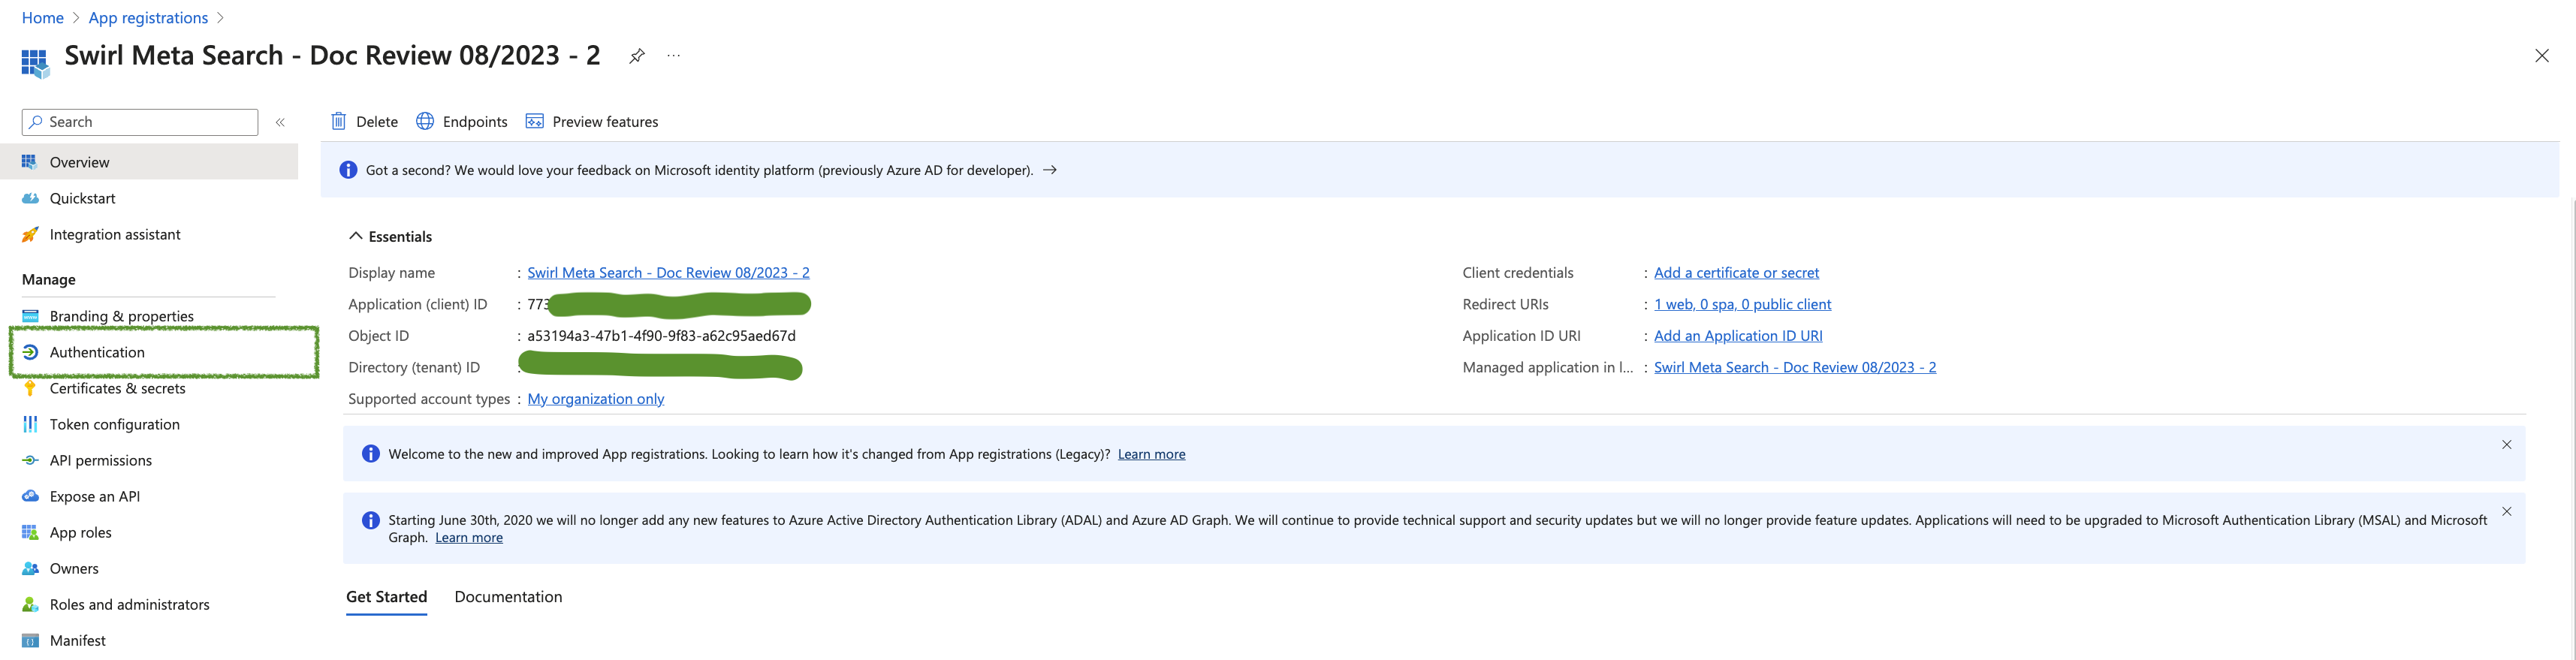Click the App roles grid icon
Image resolution: width=2576 pixels, height=660 pixels.
pos(30,532)
